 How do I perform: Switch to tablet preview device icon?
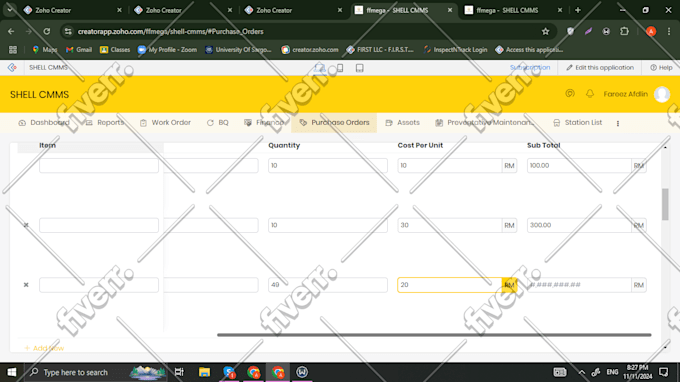(x=360, y=68)
